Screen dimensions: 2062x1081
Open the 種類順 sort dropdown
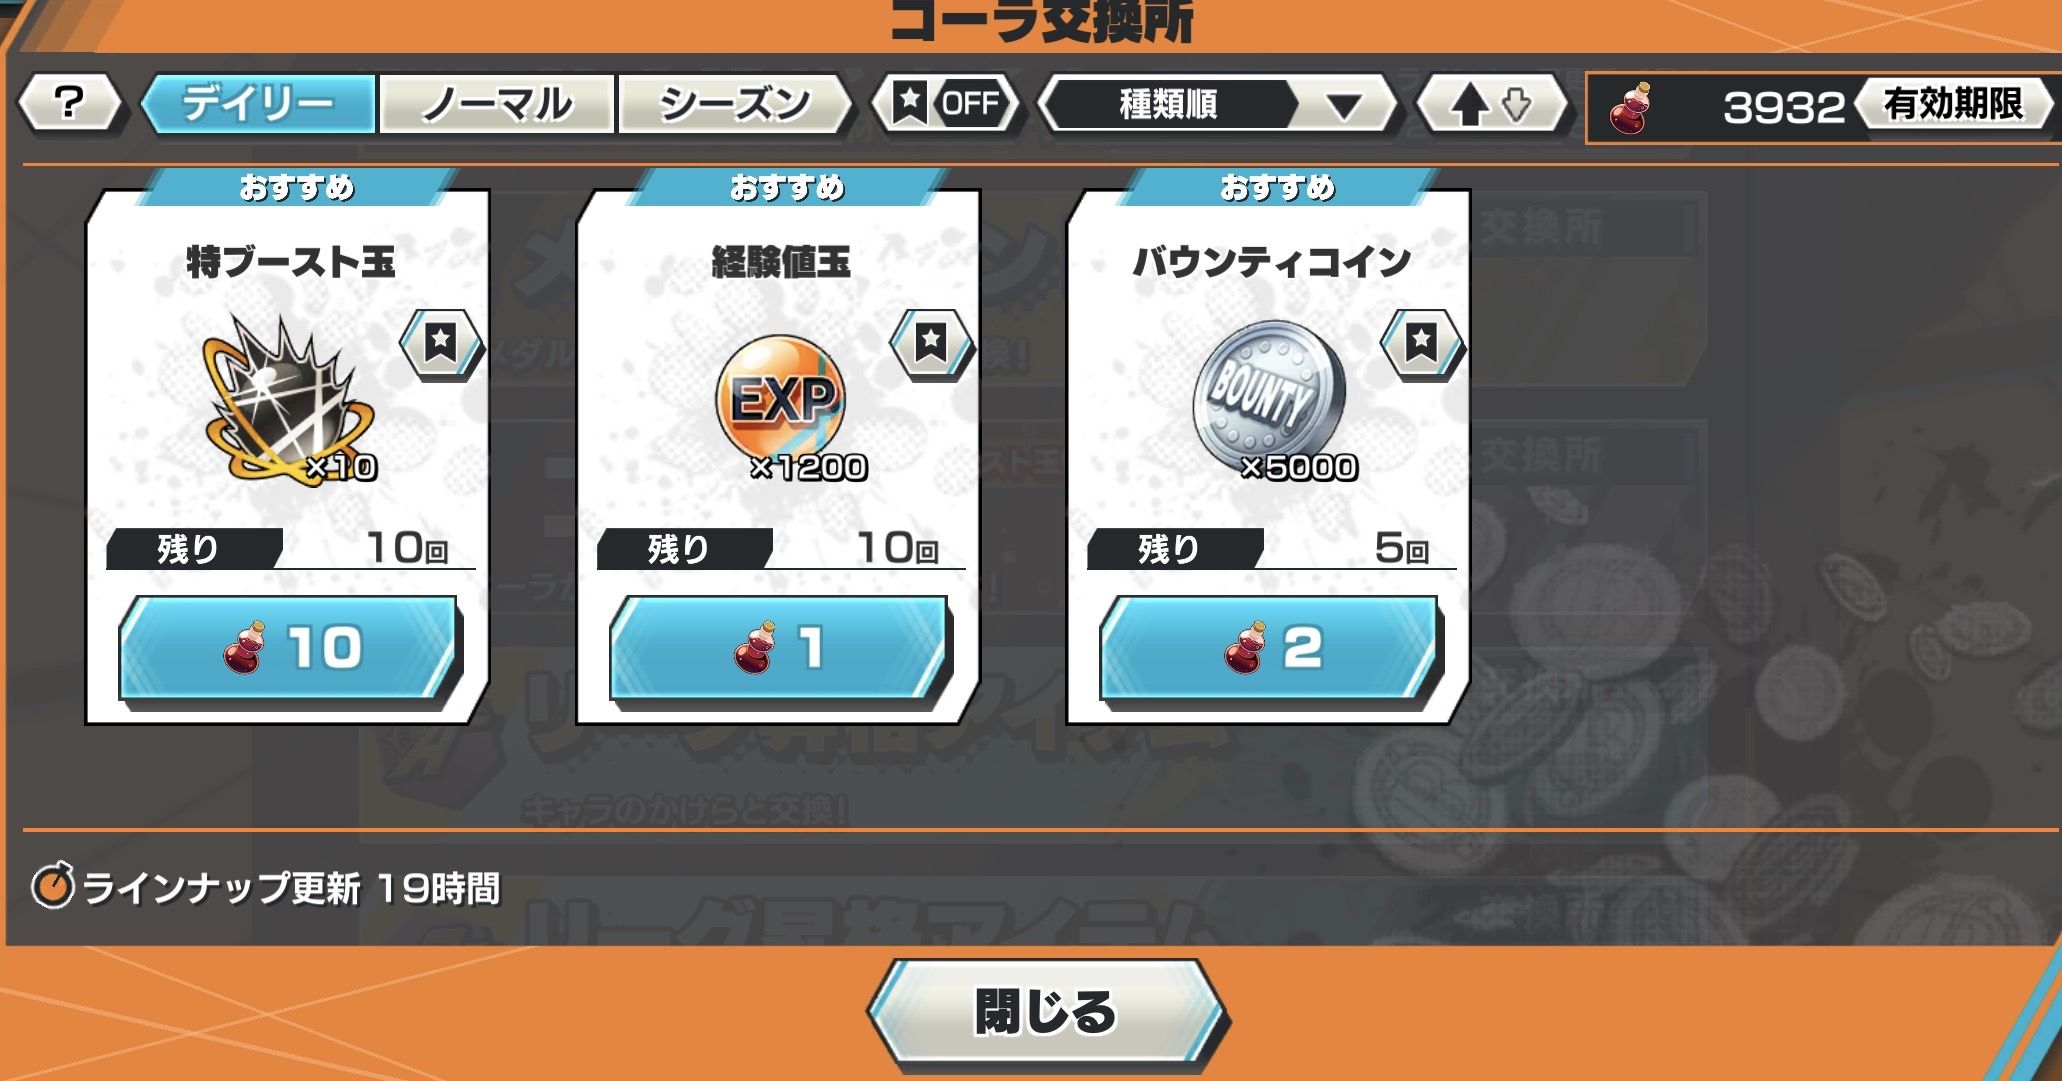tap(1217, 104)
